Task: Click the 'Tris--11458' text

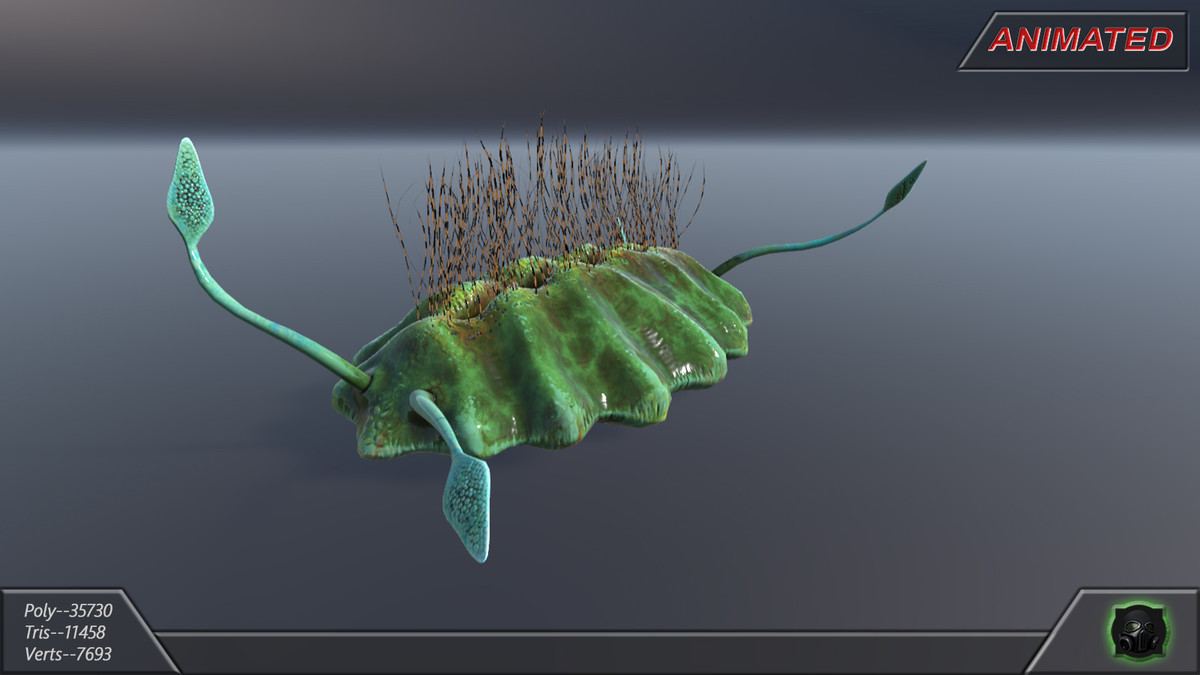Action: click(65, 632)
